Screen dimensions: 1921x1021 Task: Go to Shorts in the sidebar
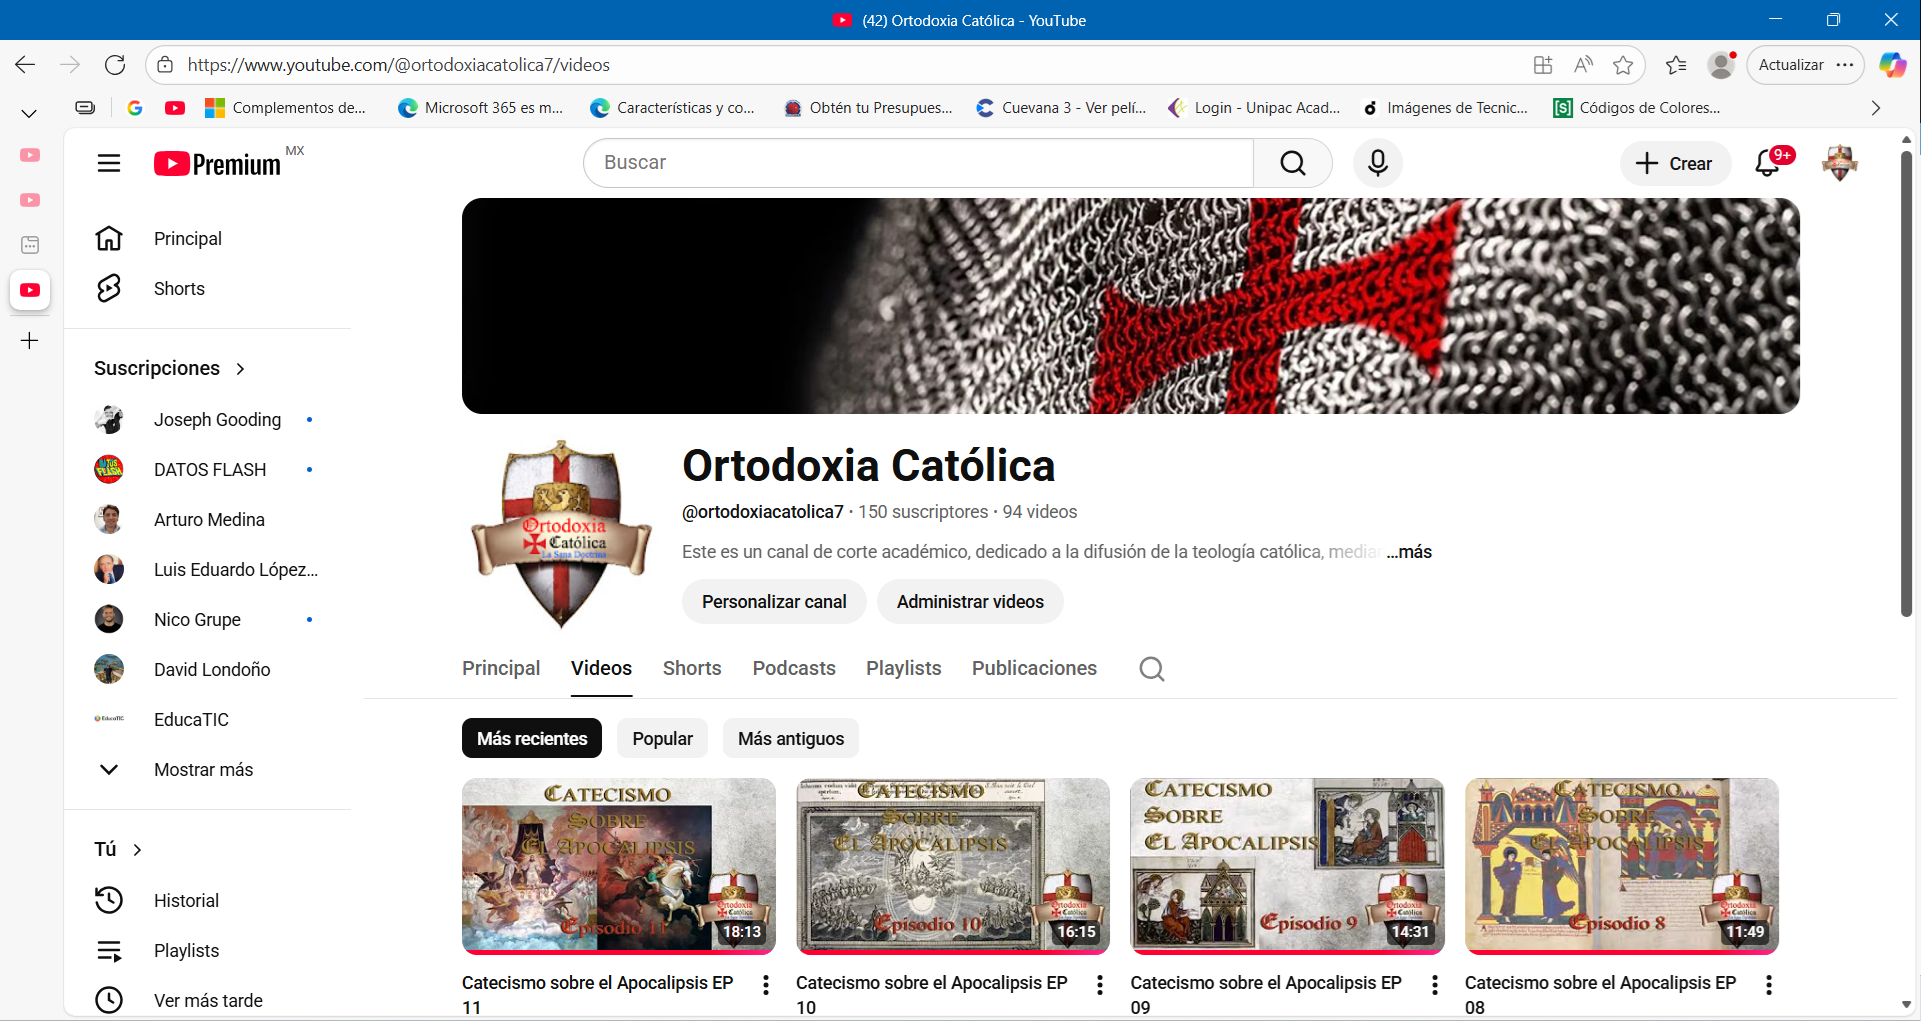179,289
